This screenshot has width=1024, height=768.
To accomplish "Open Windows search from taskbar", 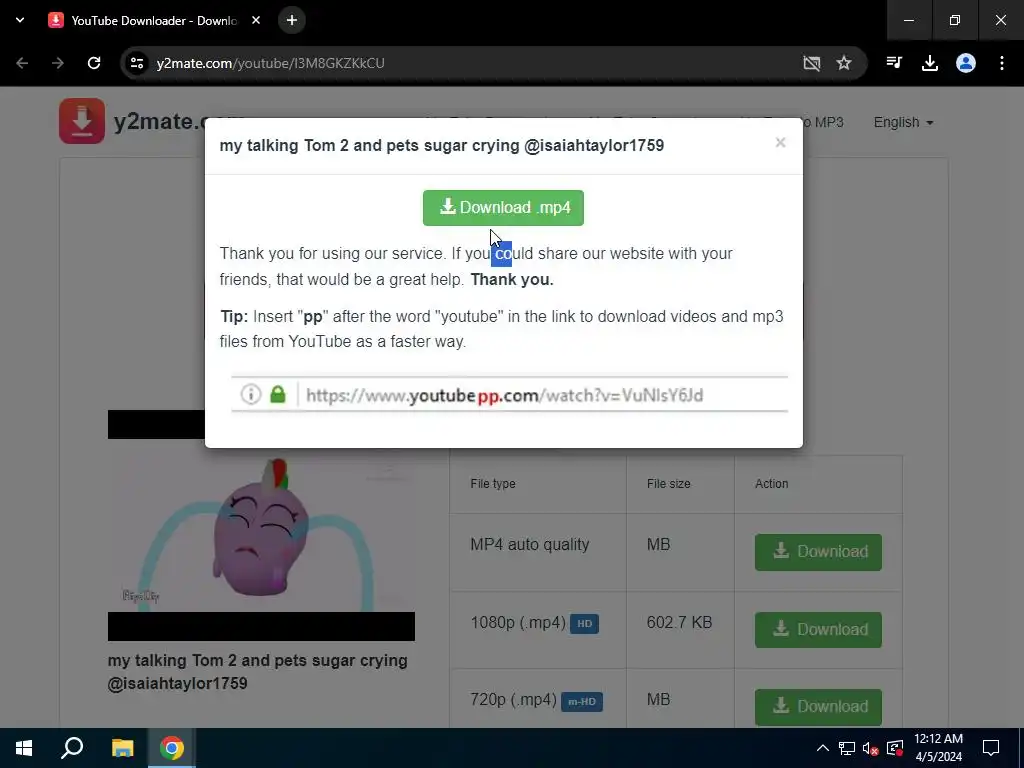I will pyautogui.click(x=72, y=748).
